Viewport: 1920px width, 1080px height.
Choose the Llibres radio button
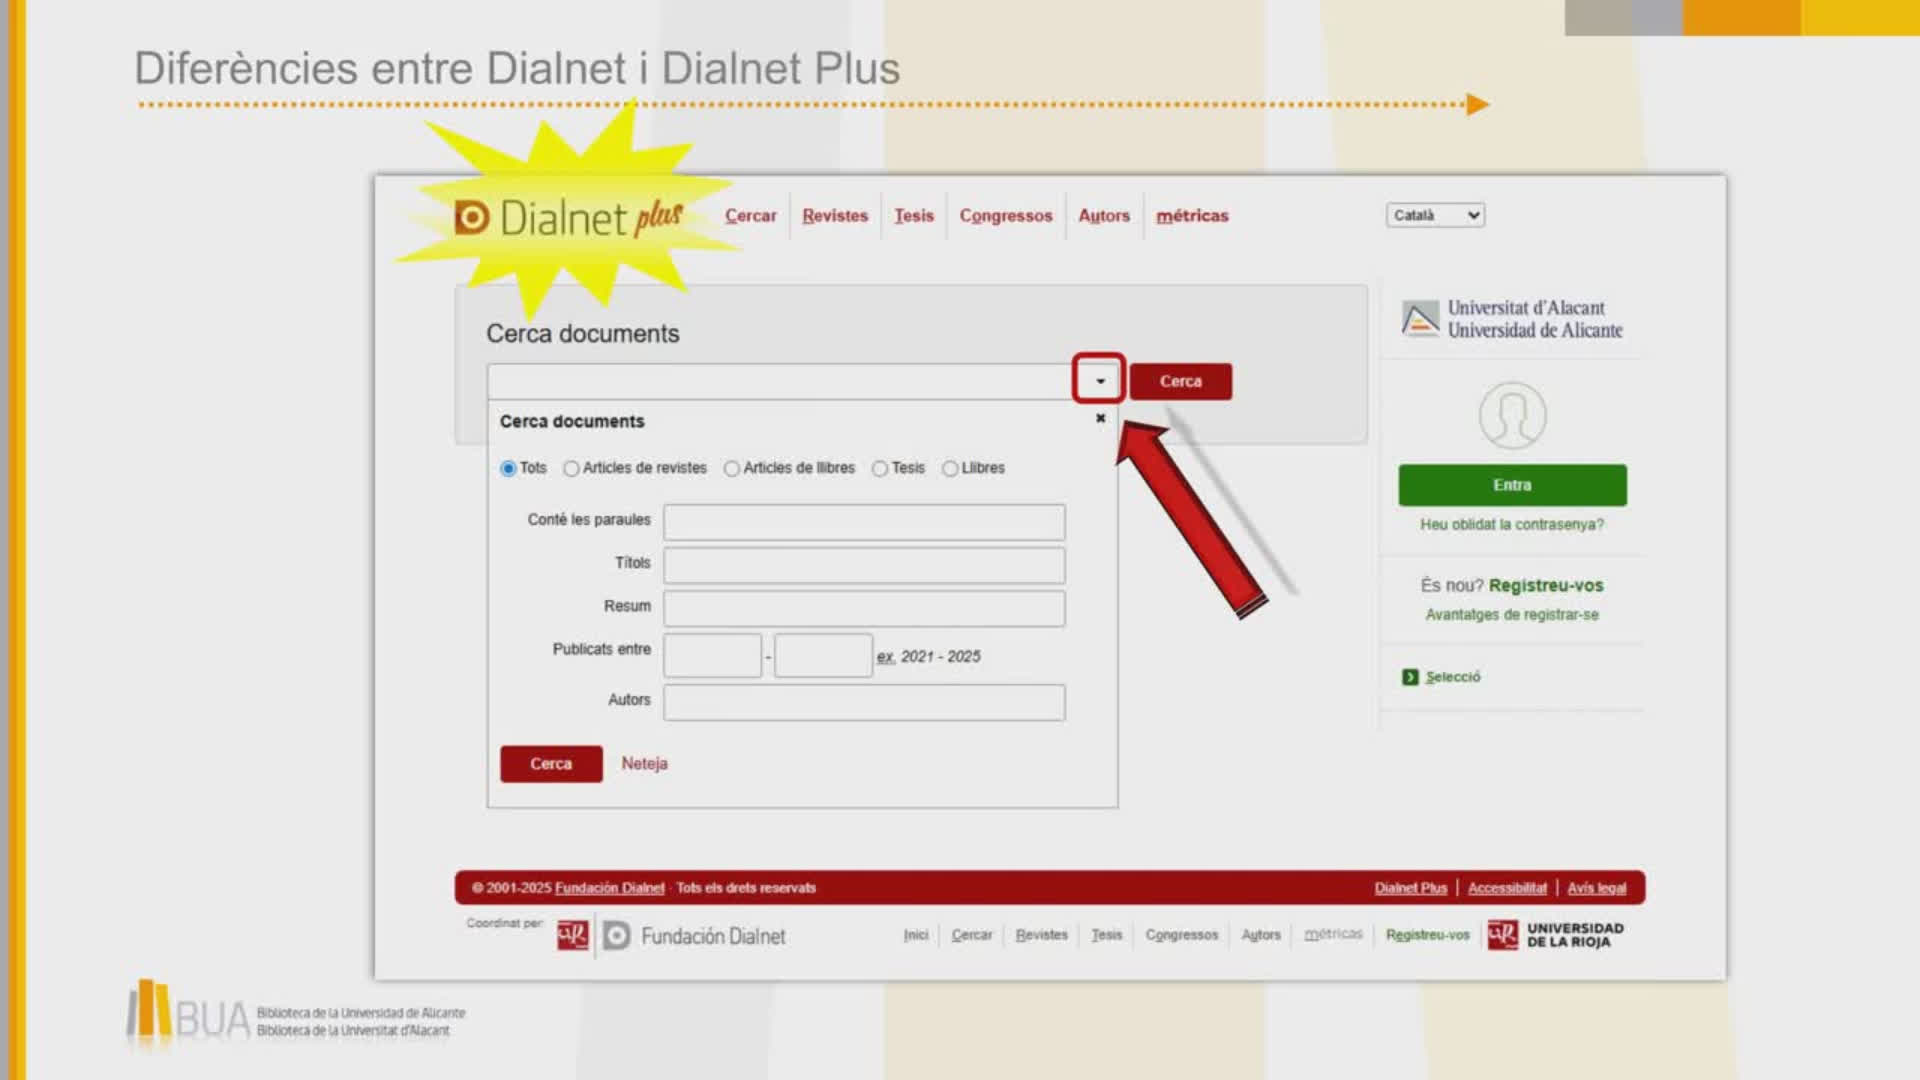(x=950, y=468)
